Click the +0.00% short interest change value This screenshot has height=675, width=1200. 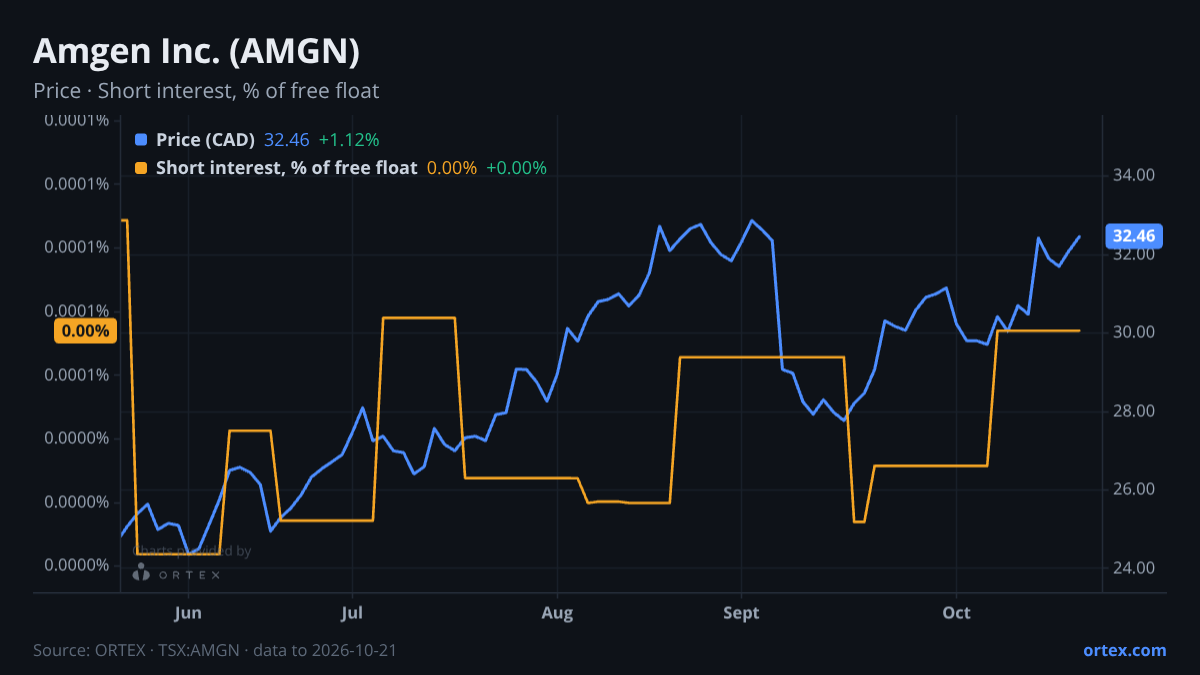[x=516, y=168]
